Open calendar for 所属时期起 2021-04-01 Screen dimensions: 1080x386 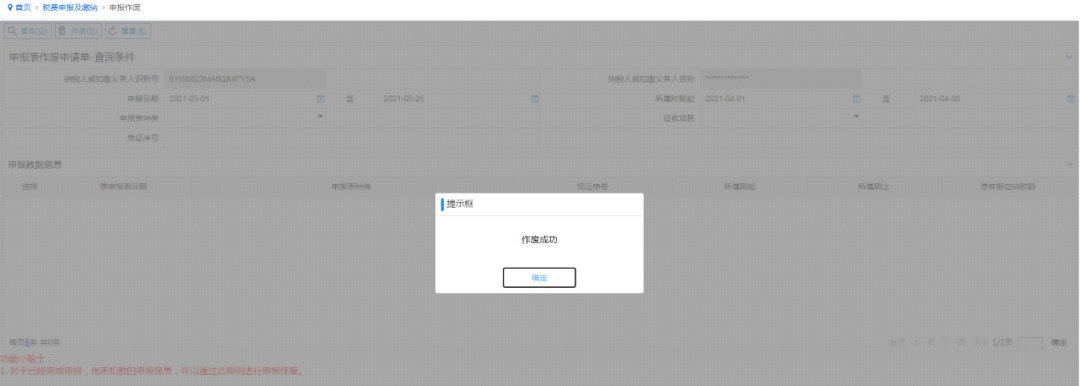[856, 99]
